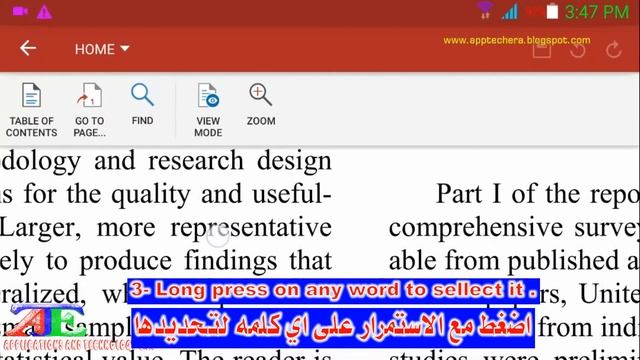The image size is (640, 360).
Task: Change the View Mode
Action: (208, 110)
